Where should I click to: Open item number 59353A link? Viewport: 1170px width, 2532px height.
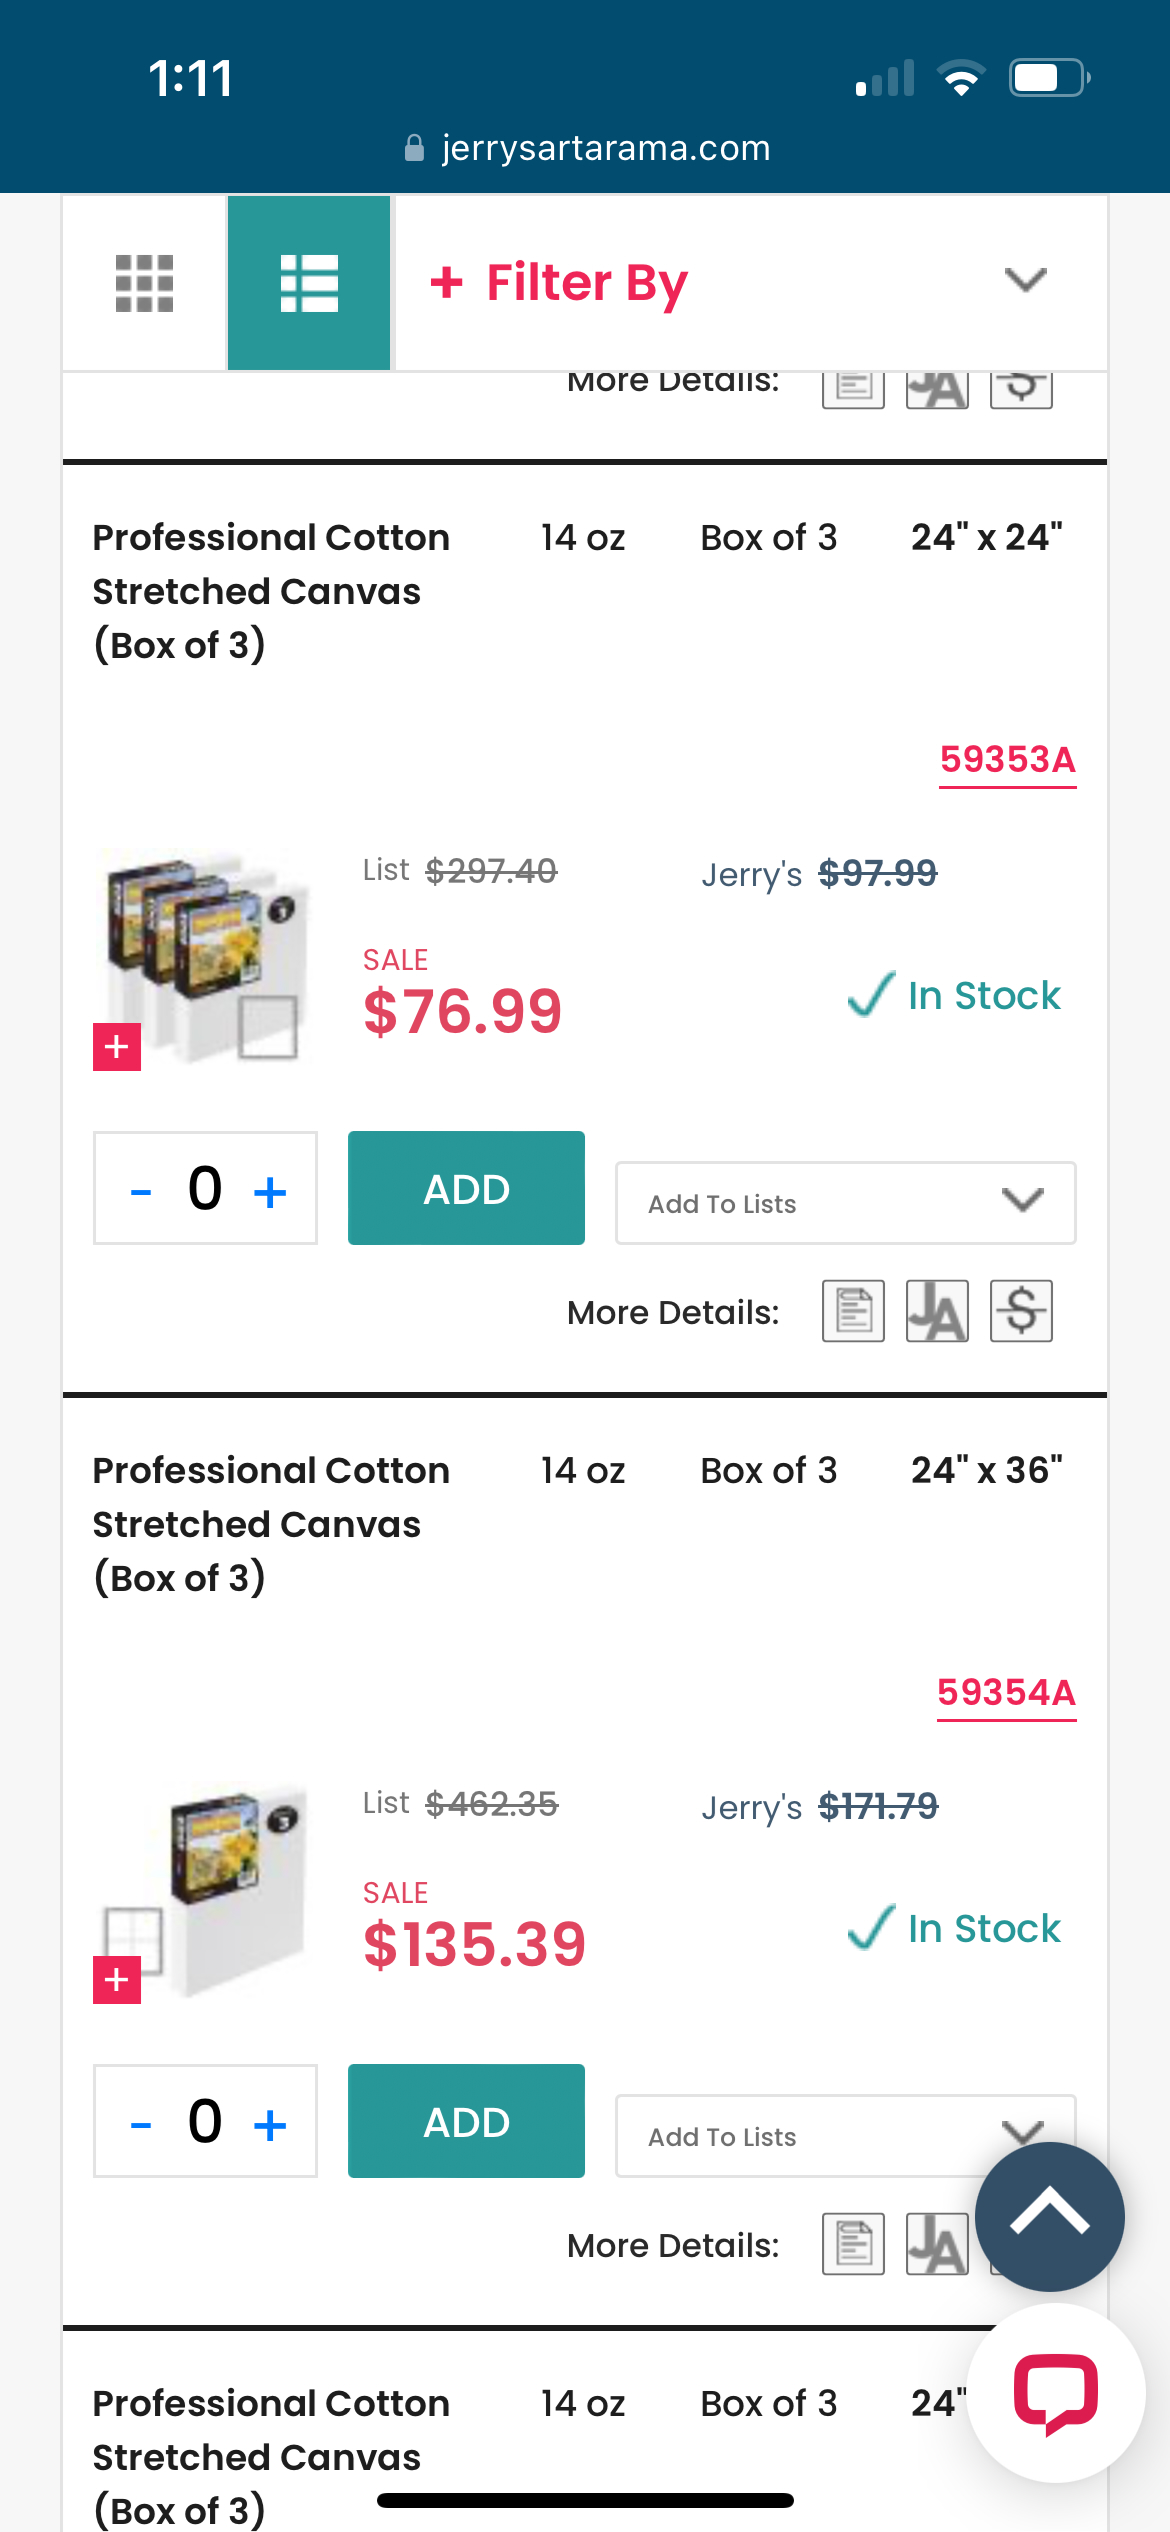click(1007, 760)
